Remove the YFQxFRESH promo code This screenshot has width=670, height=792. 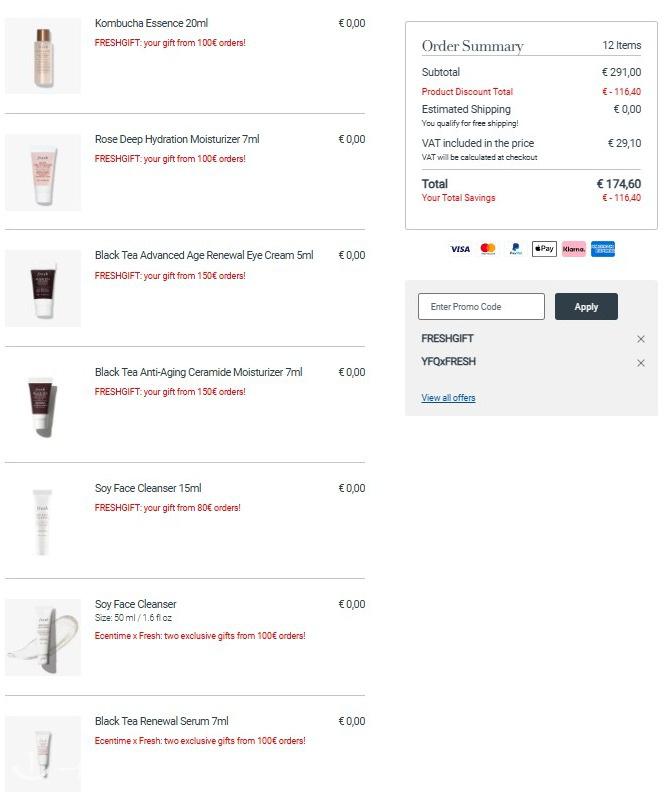click(x=640, y=363)
